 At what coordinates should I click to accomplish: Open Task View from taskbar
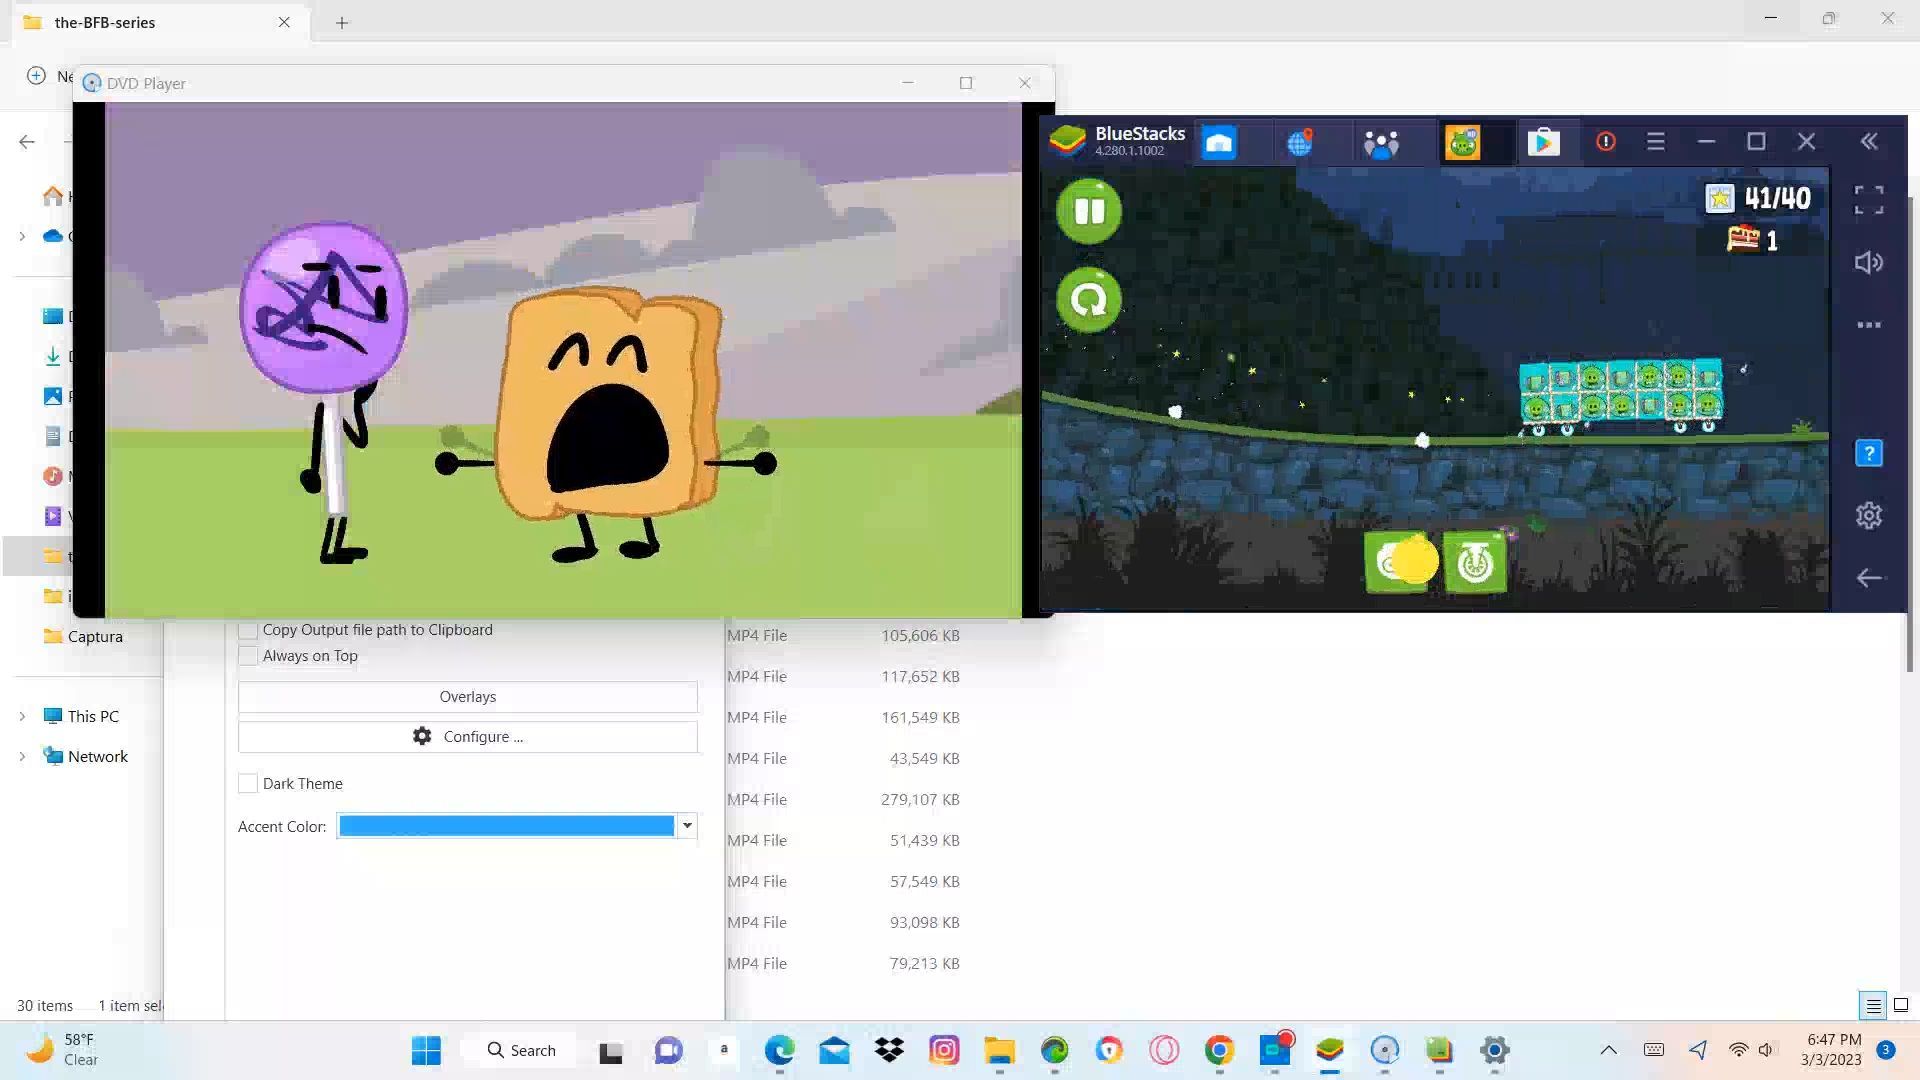pyautogui.click(x=611, y=1051)
